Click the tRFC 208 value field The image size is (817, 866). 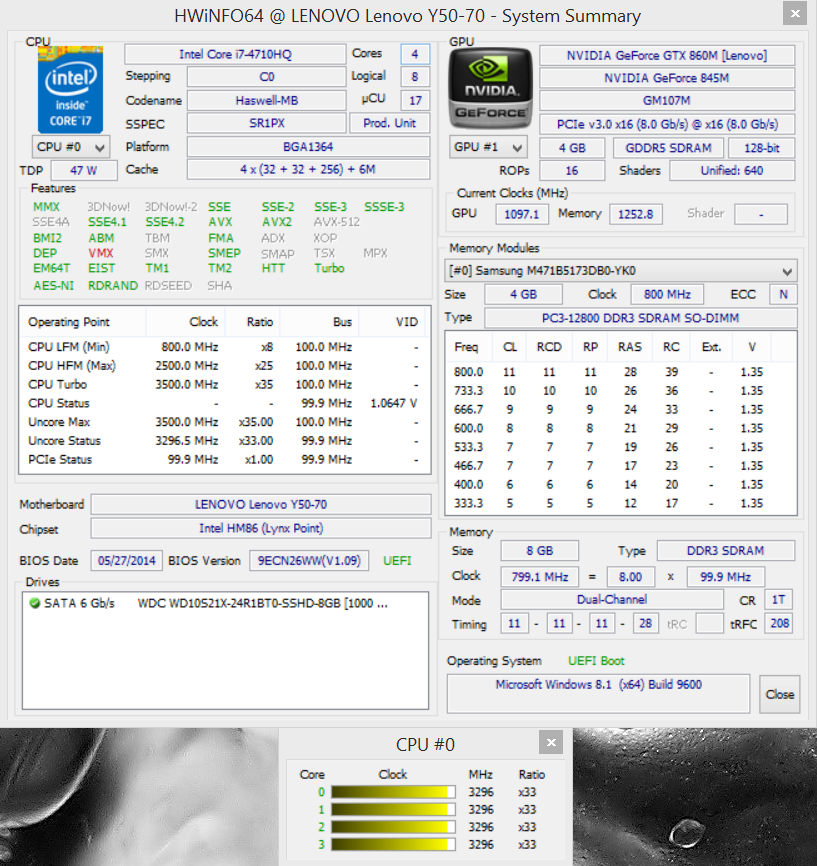779,624
